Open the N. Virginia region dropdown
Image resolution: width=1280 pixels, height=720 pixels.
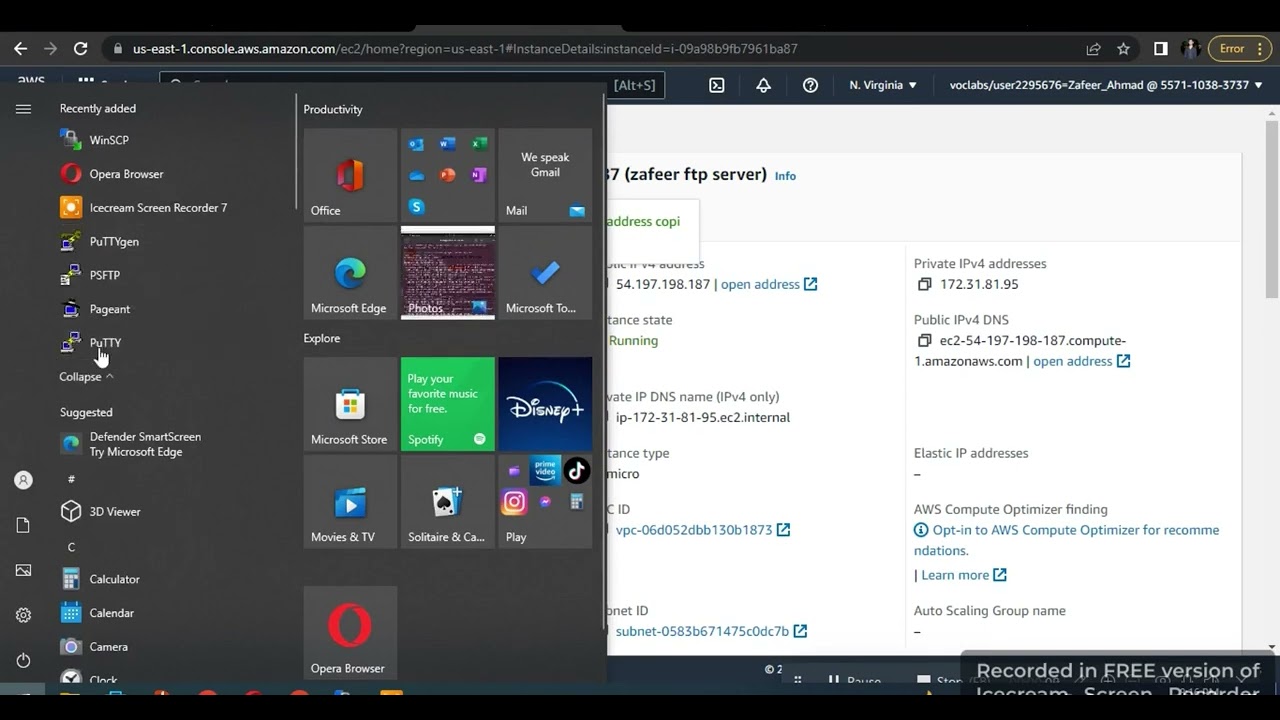(x=883, y=85)
